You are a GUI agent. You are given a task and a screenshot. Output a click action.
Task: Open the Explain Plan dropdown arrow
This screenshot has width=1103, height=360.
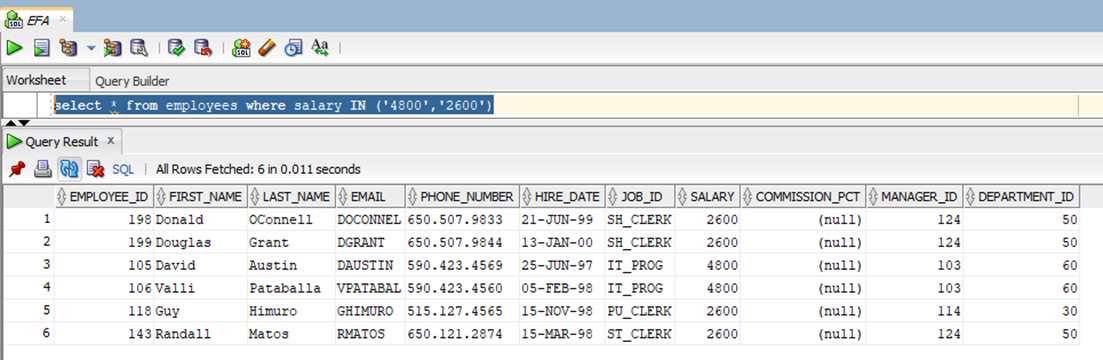91,49
